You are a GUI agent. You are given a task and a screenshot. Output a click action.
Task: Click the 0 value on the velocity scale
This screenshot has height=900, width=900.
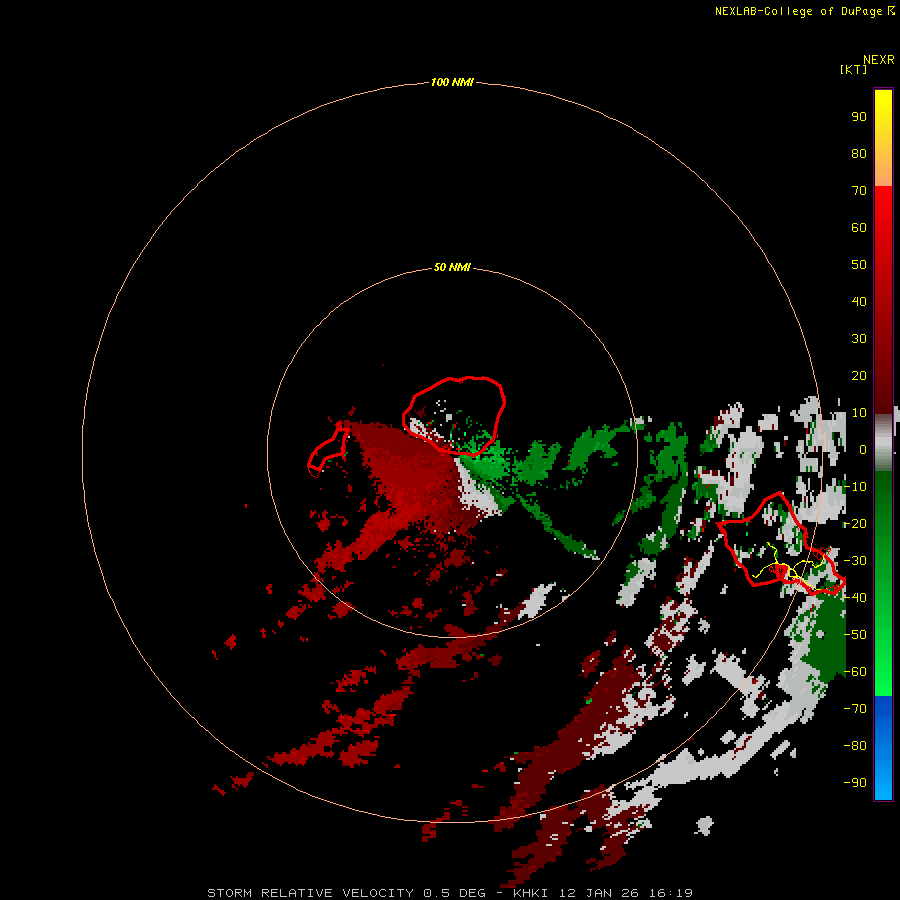point(862,449)
